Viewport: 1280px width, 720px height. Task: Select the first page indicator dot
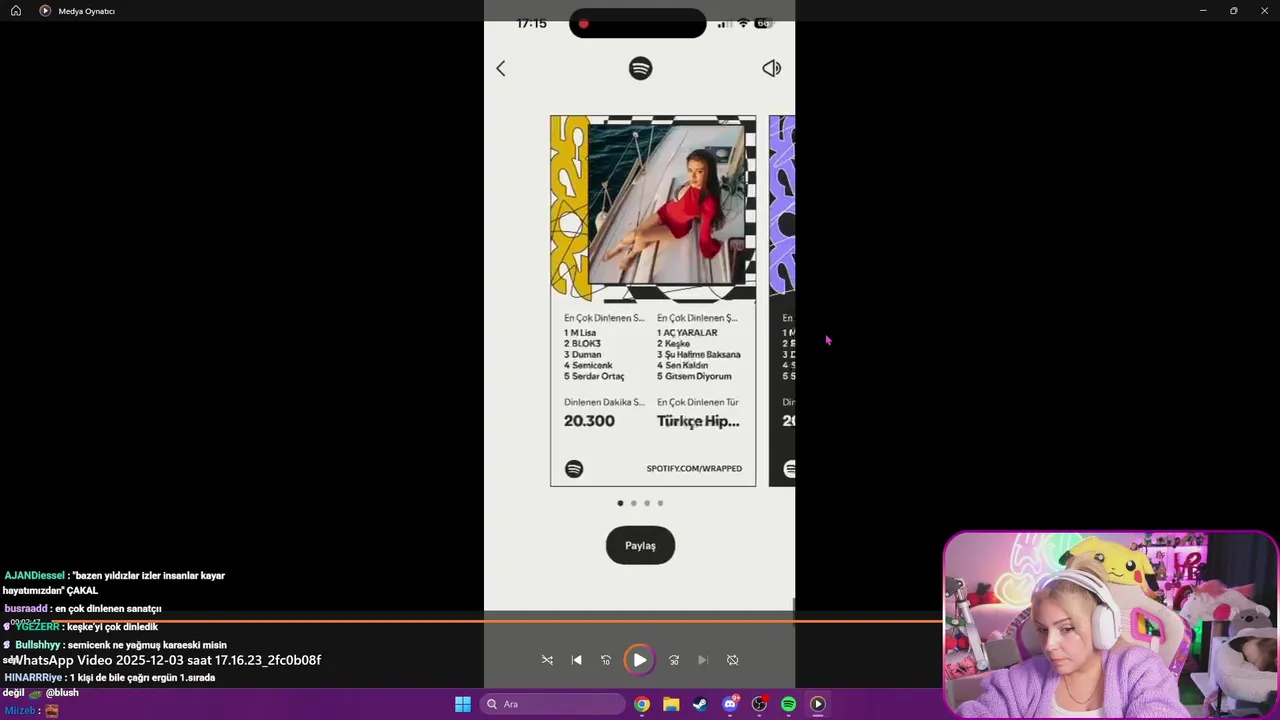pos(620,503)
